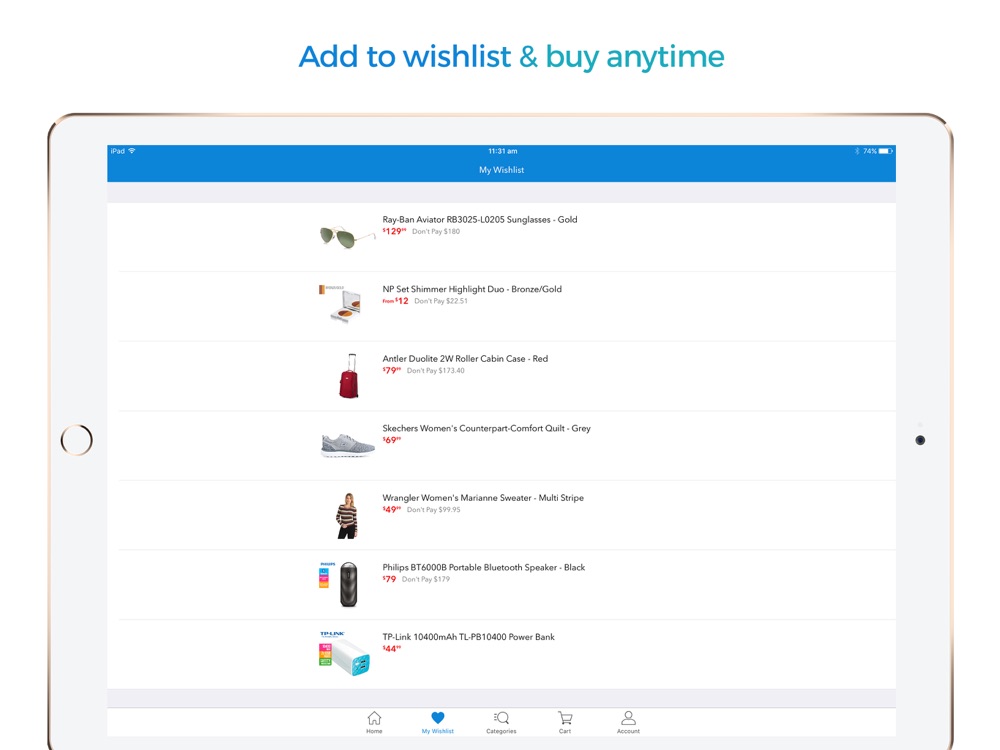Click the $79 Antler cabin case price
Viewport: 1000px width, 750px height.
pyautogui.click(x=392, y=371)
